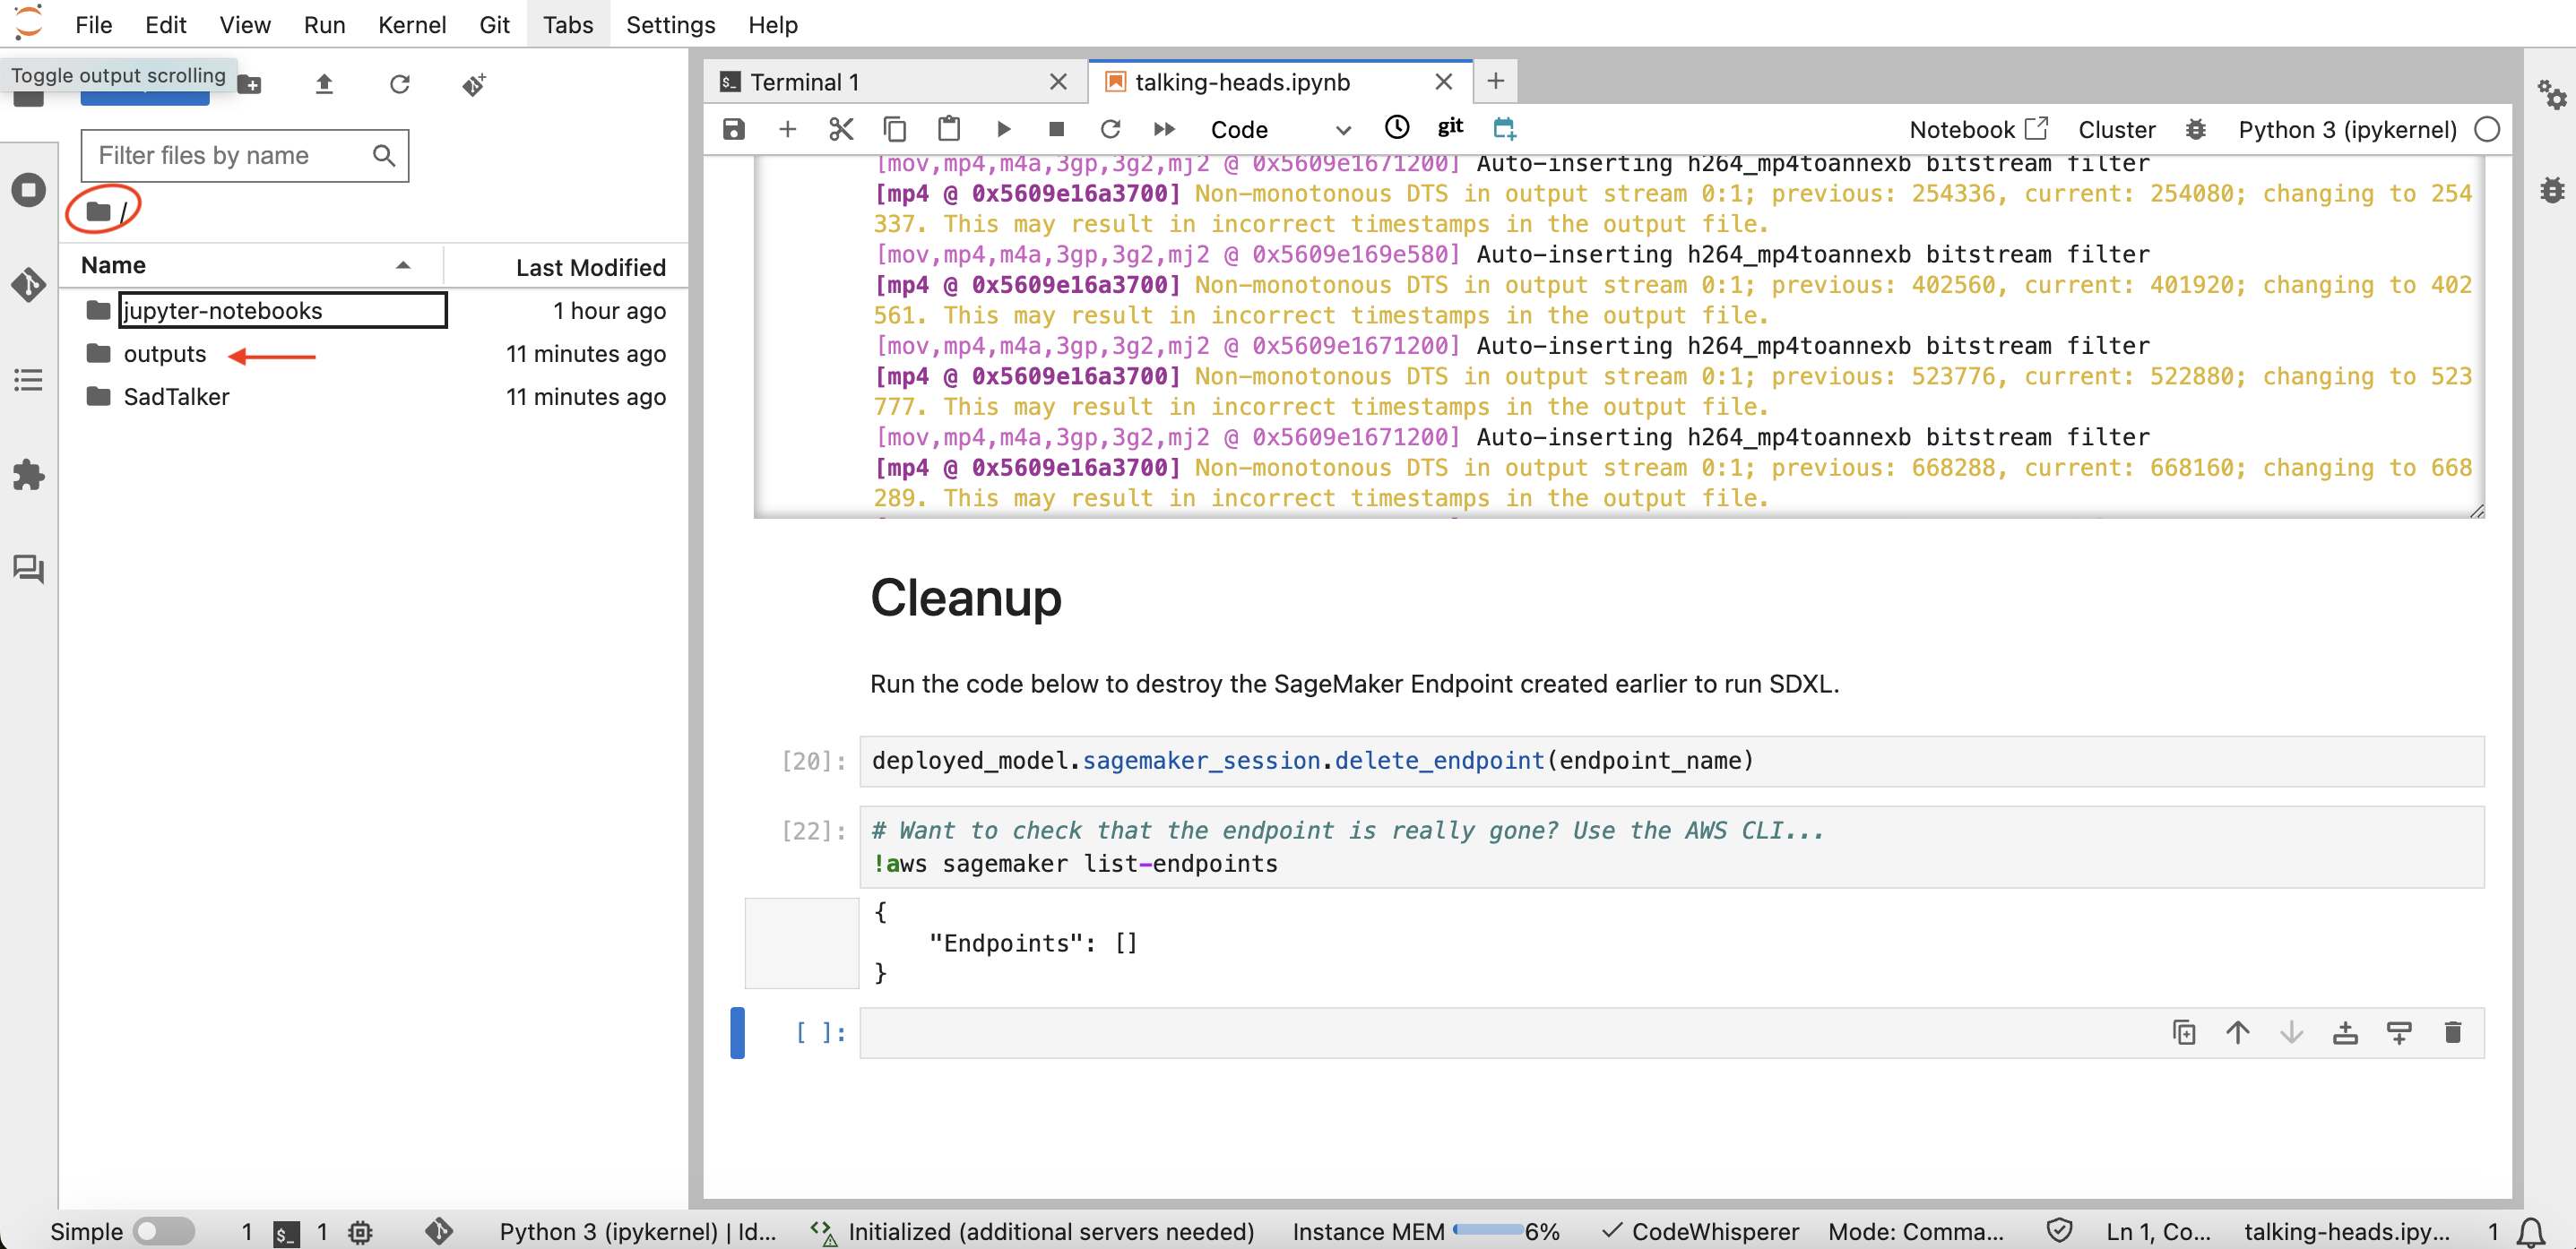2576x1249 pixels.
Task: Open the Kernel menu
Action: point(411,24)
